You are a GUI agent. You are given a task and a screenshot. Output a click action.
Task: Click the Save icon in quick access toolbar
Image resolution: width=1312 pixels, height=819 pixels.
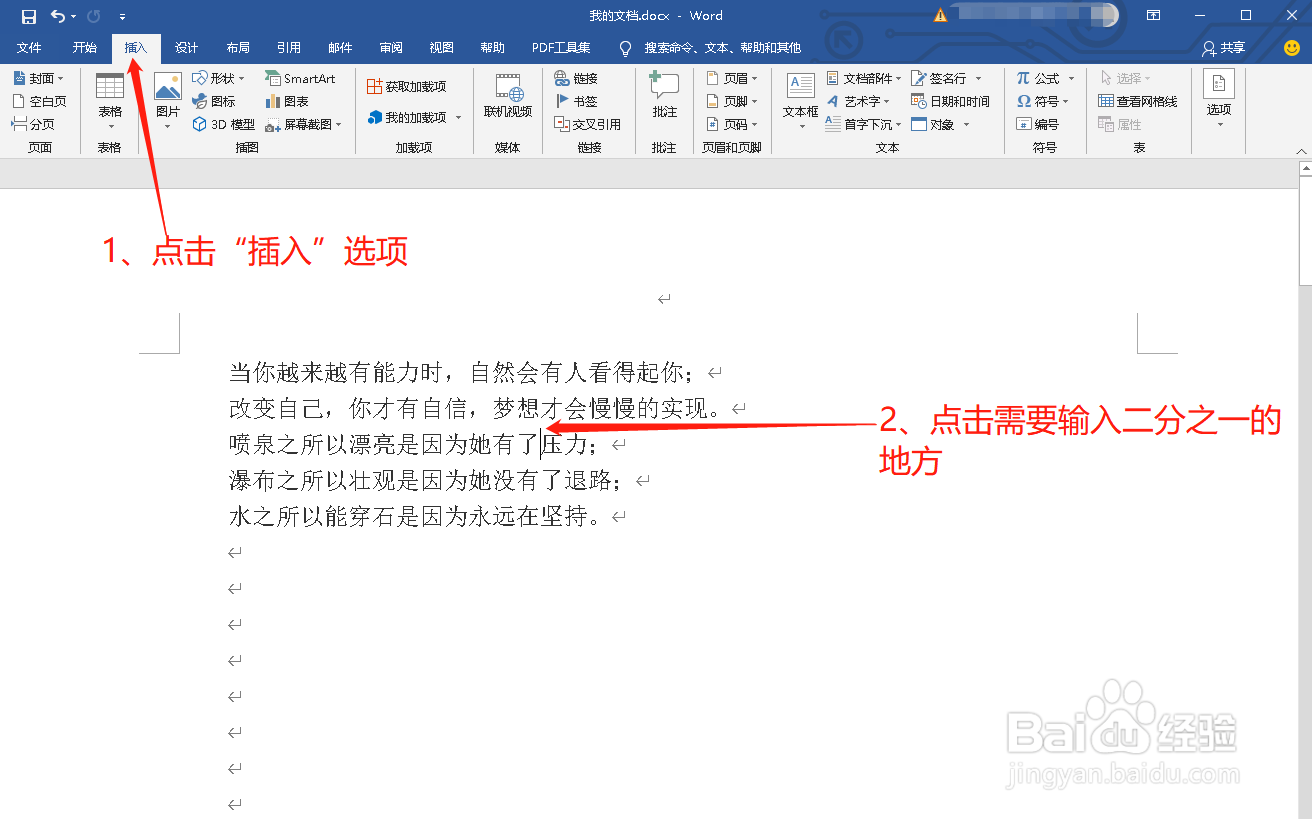click(x=29, y=16)
